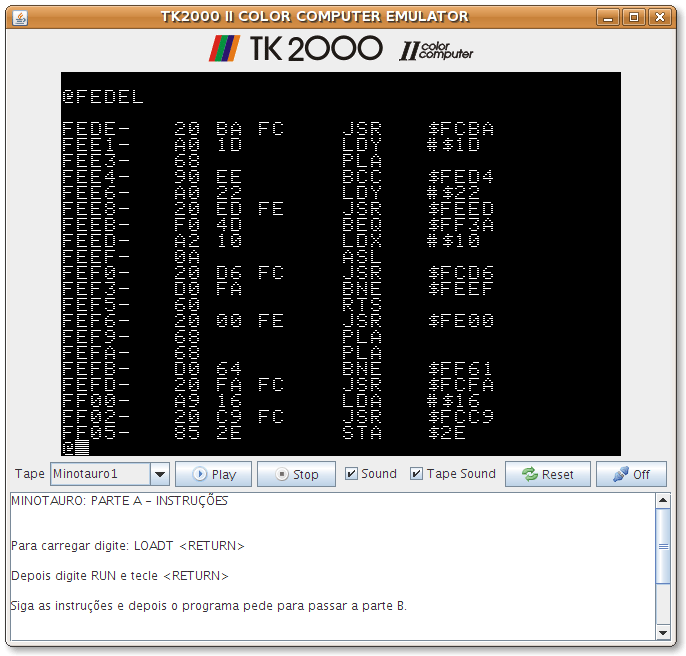Image resolution: width=686 pixels, height=656 pixels.
Task: Click 'Para carregar digite: LOADT' line
Action: point(128,546)
